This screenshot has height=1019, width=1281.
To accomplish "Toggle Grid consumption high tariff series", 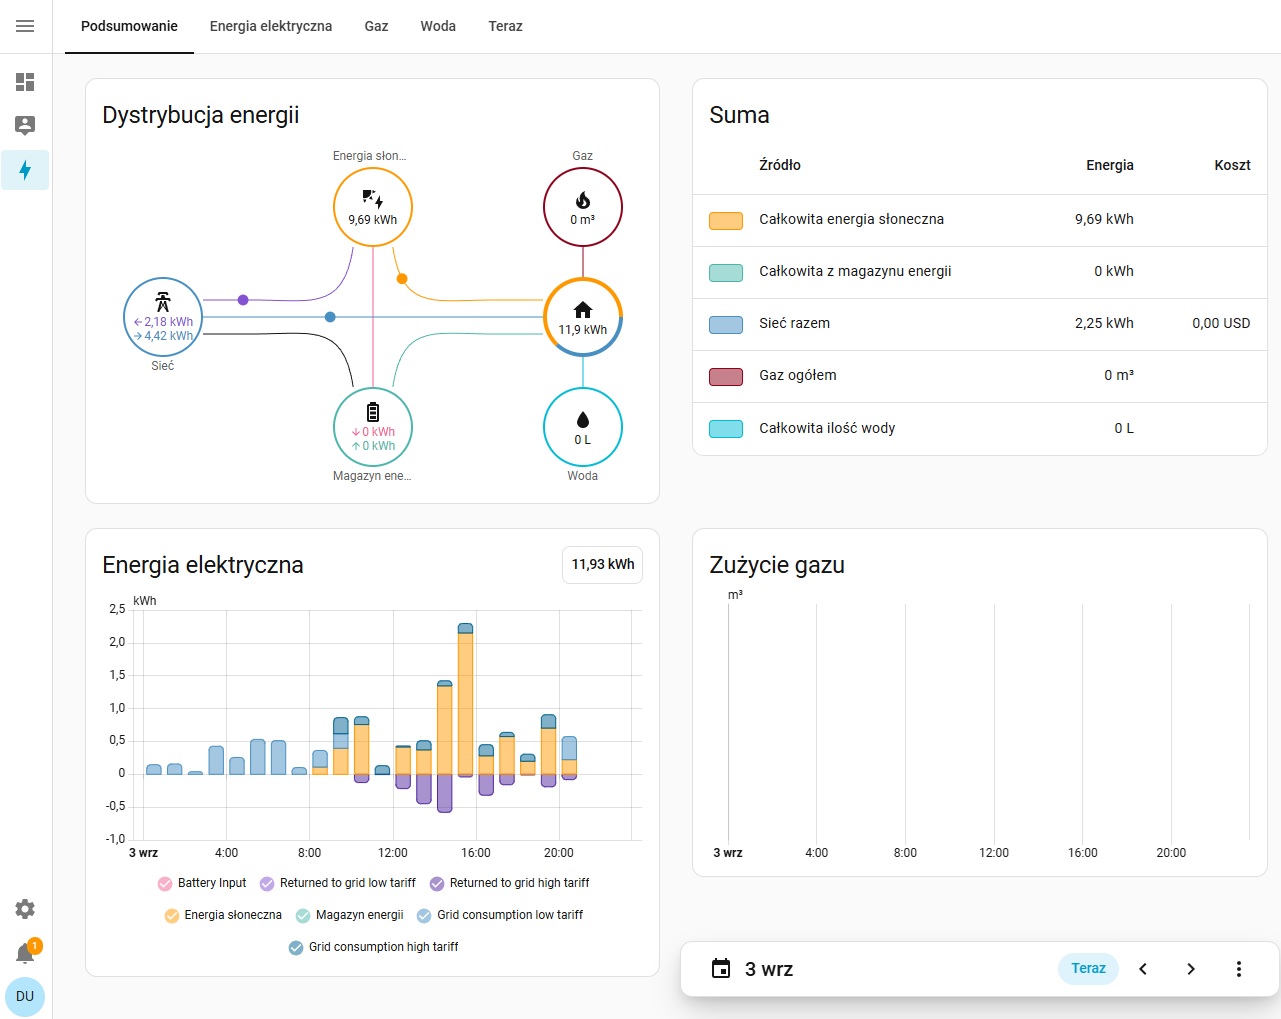I will 373,947.
